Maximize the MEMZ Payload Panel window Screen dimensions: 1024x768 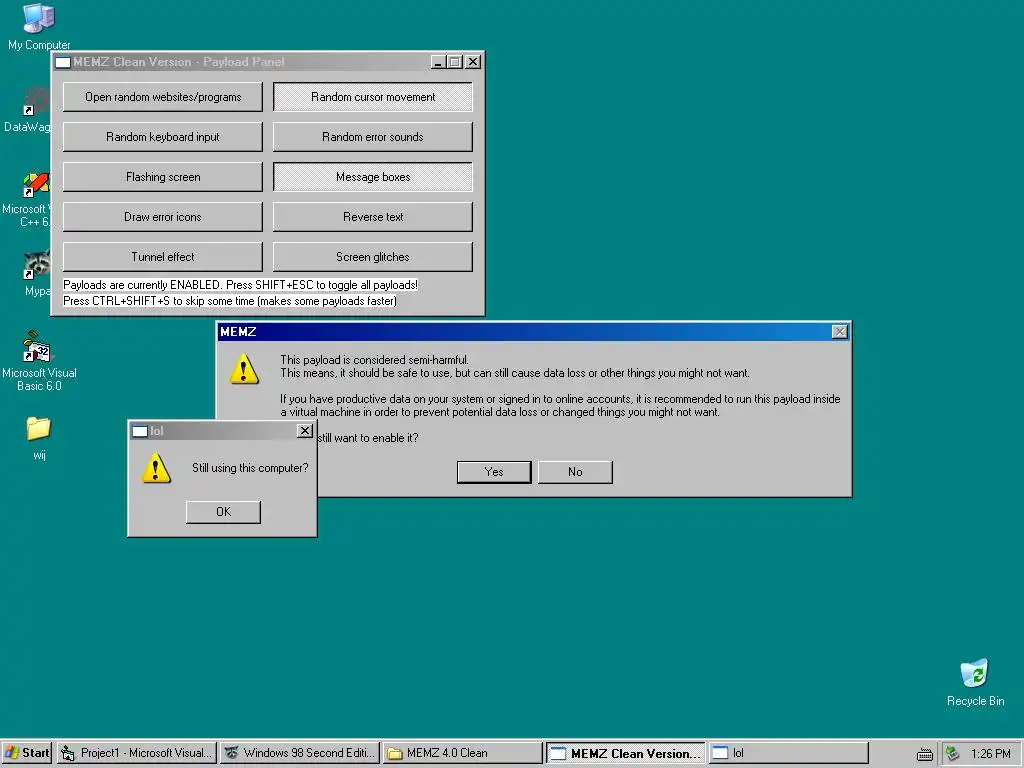click(x=455, y=62)
